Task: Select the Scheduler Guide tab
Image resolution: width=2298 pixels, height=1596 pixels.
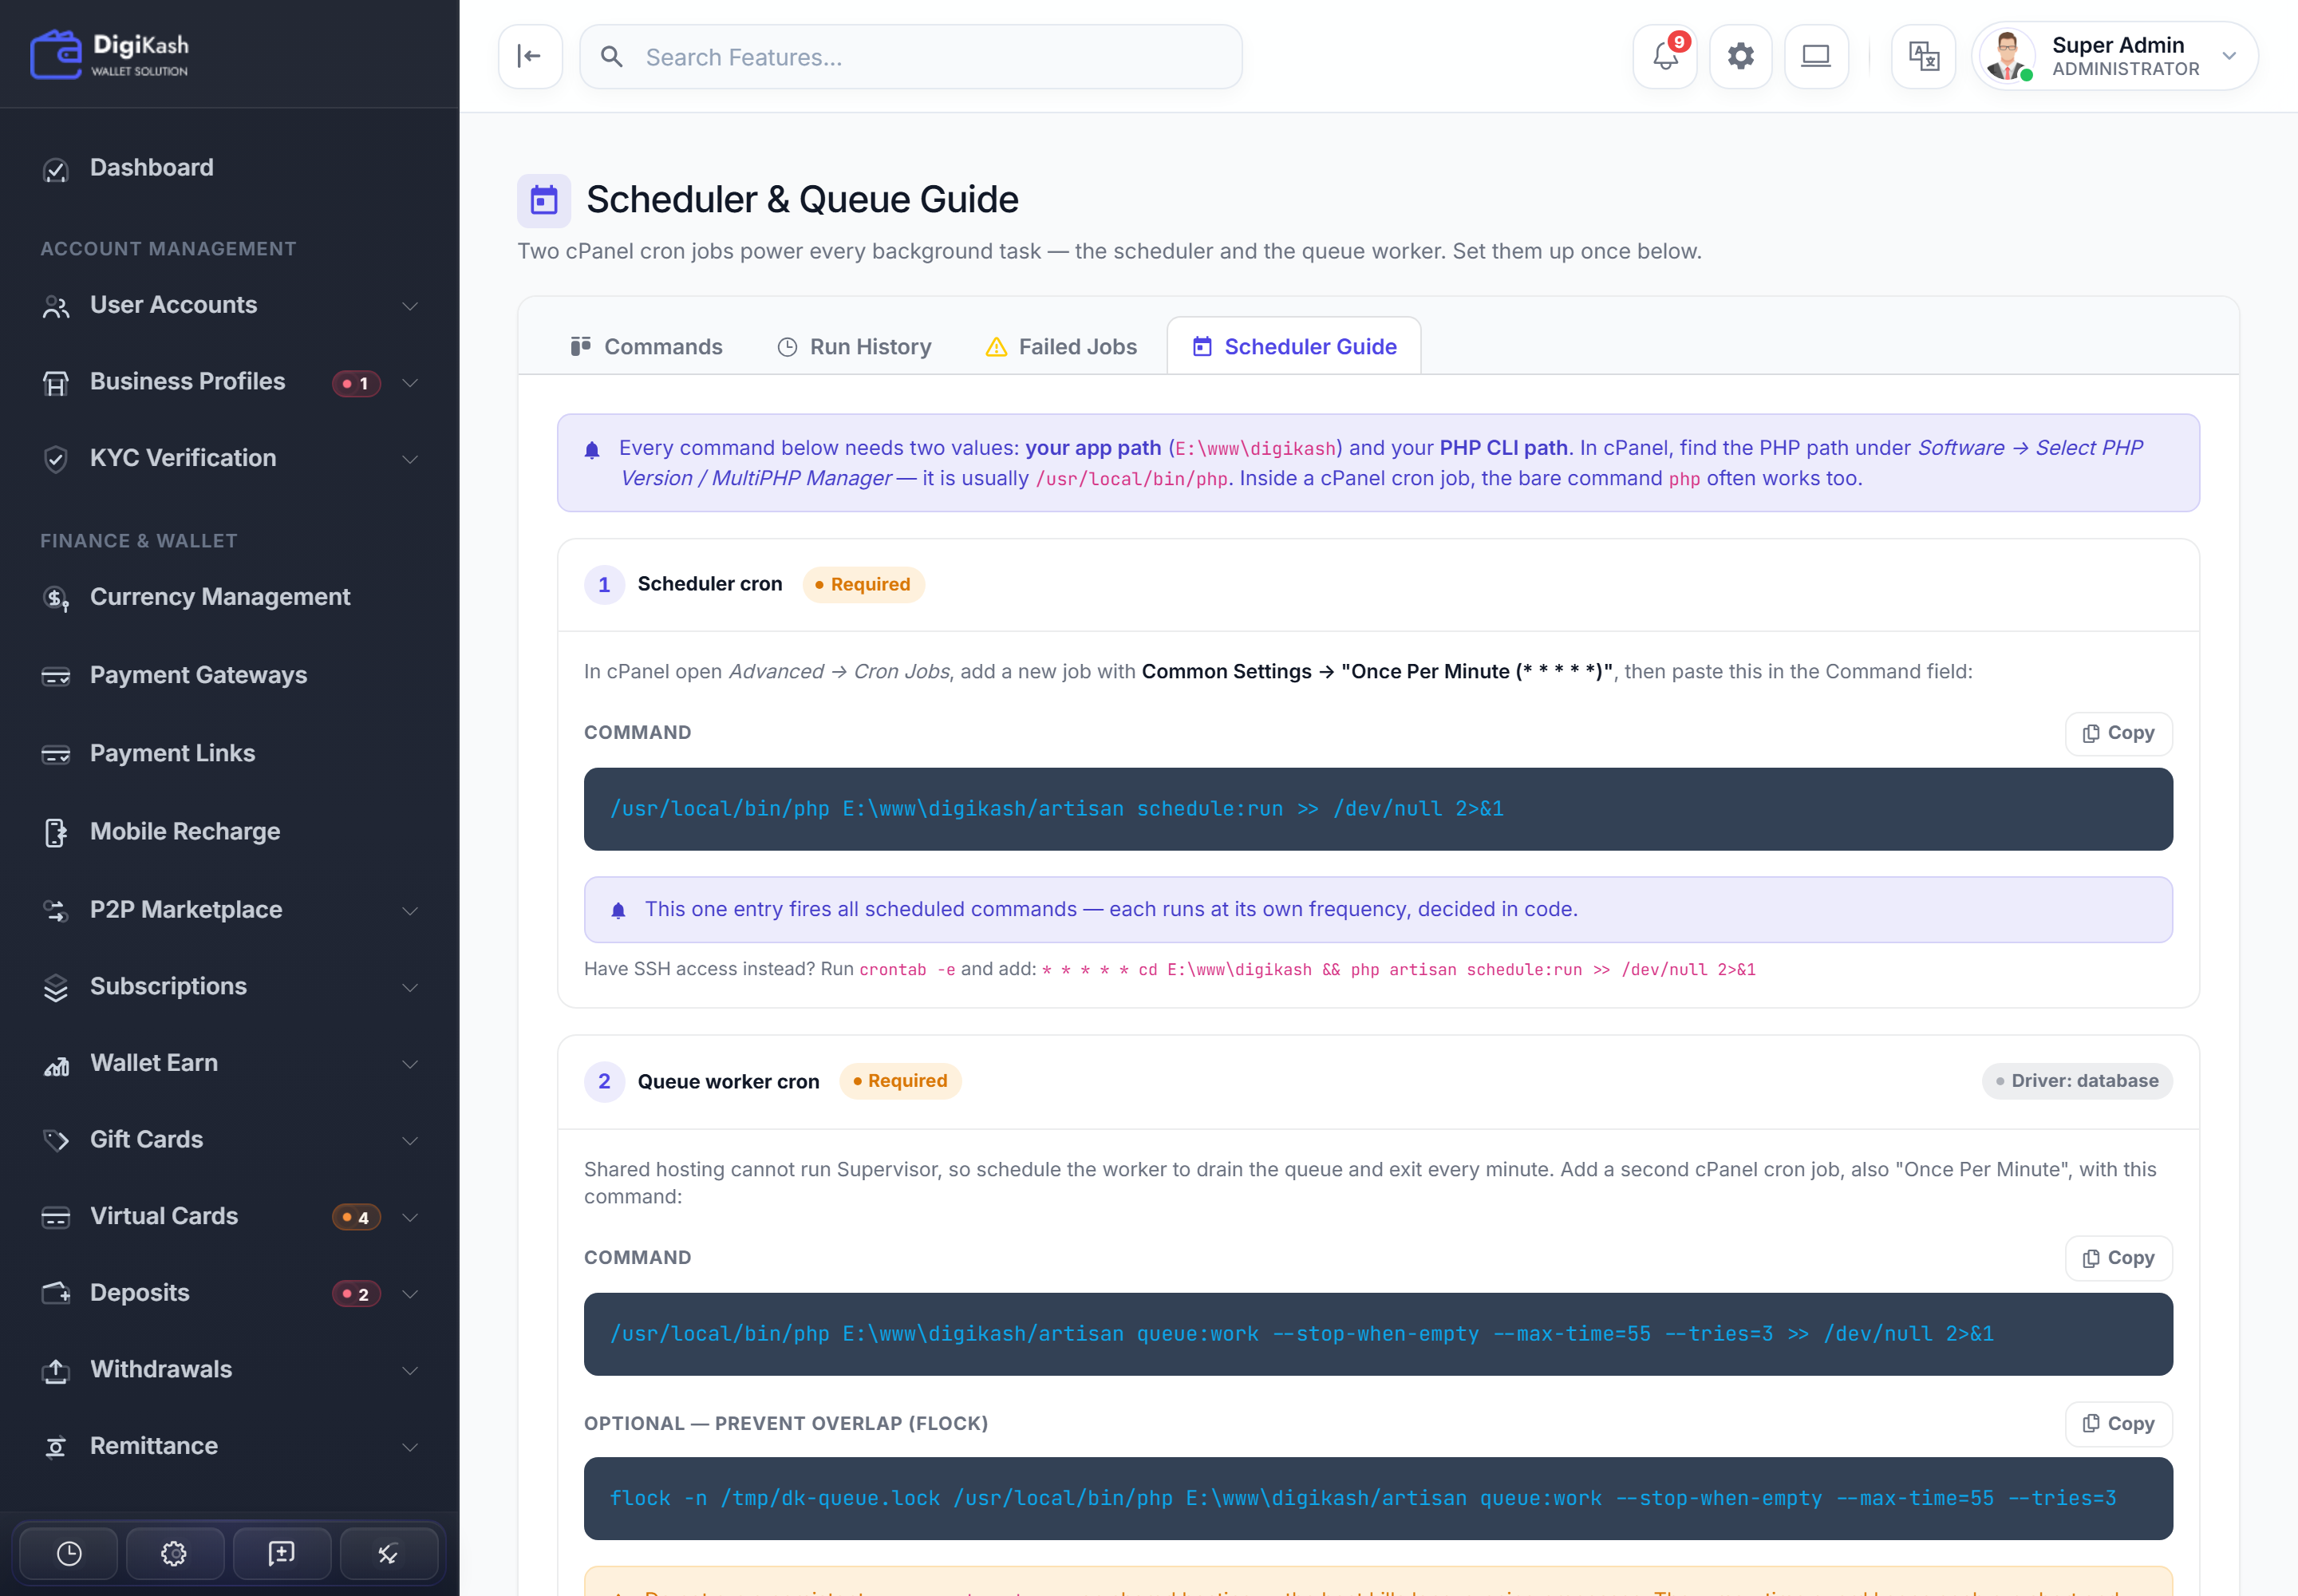Action: point(1294,346)
